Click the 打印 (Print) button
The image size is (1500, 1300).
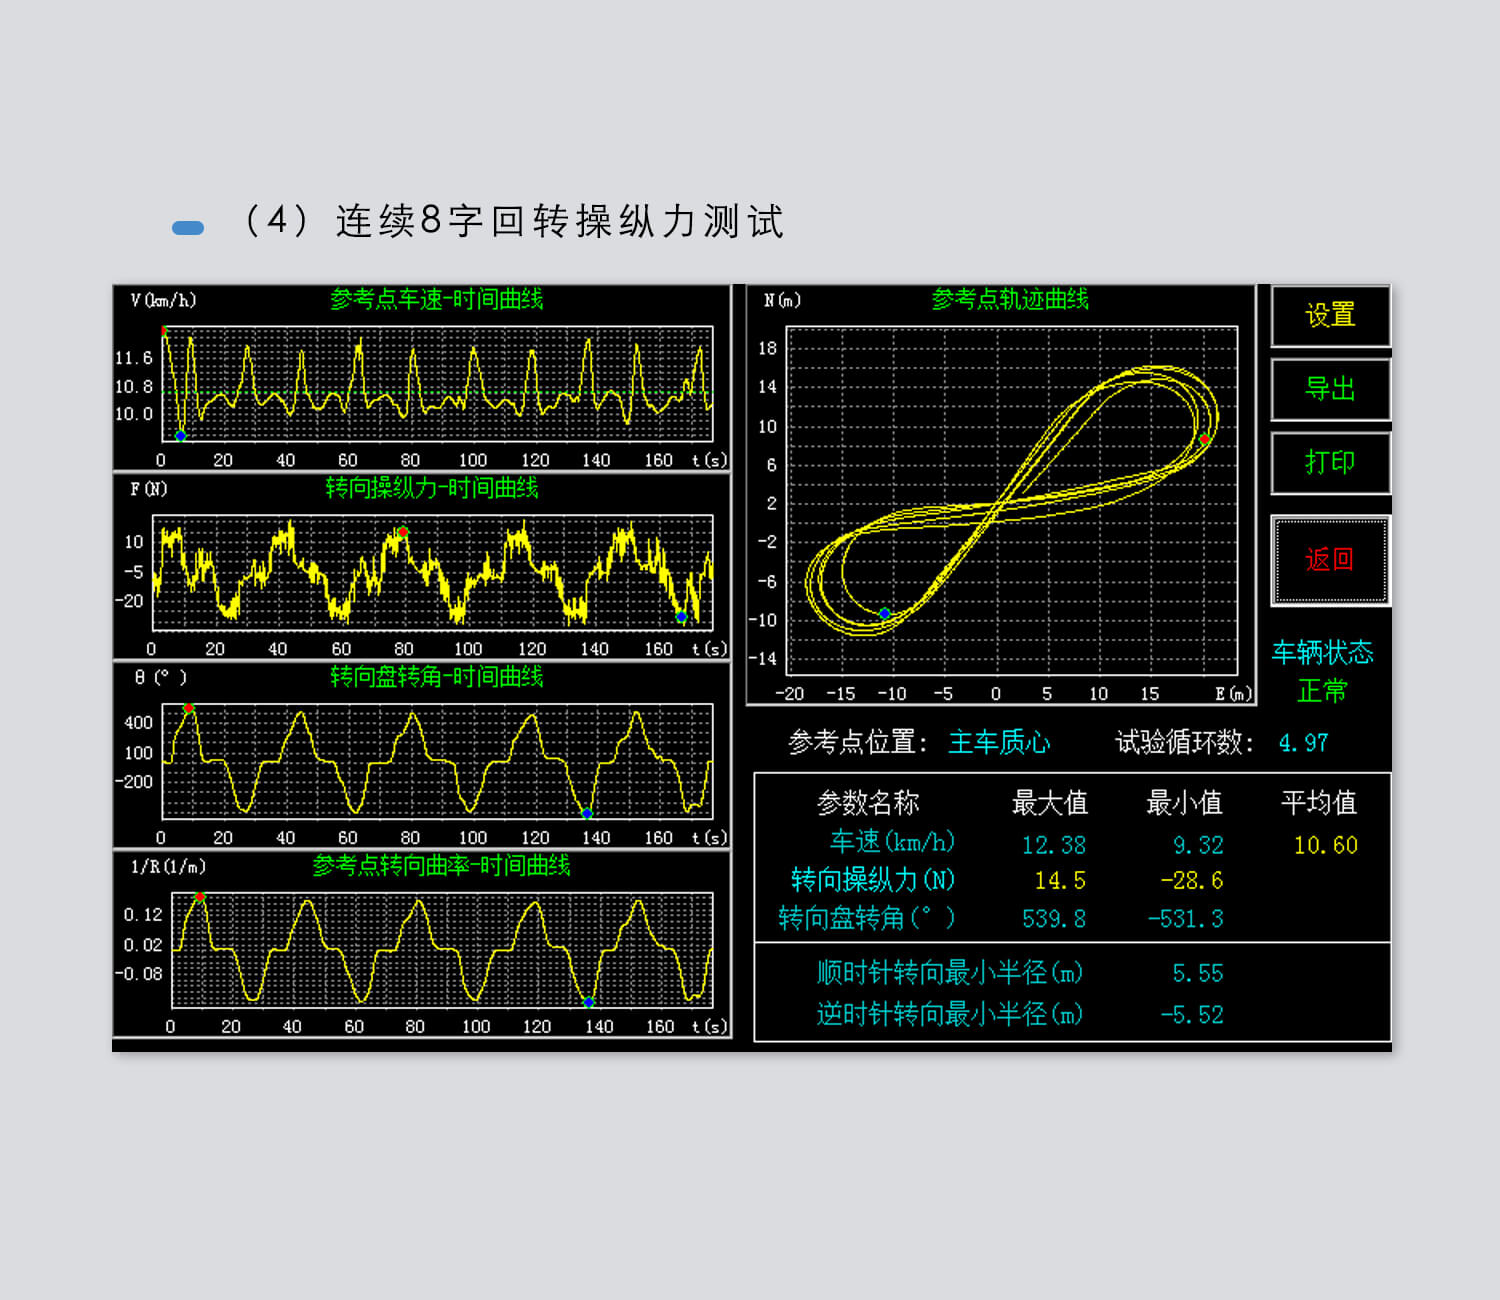coord(1330,462)
